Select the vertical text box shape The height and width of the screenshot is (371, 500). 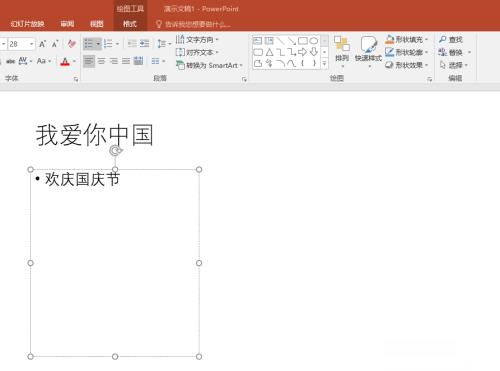coord(269,41)
